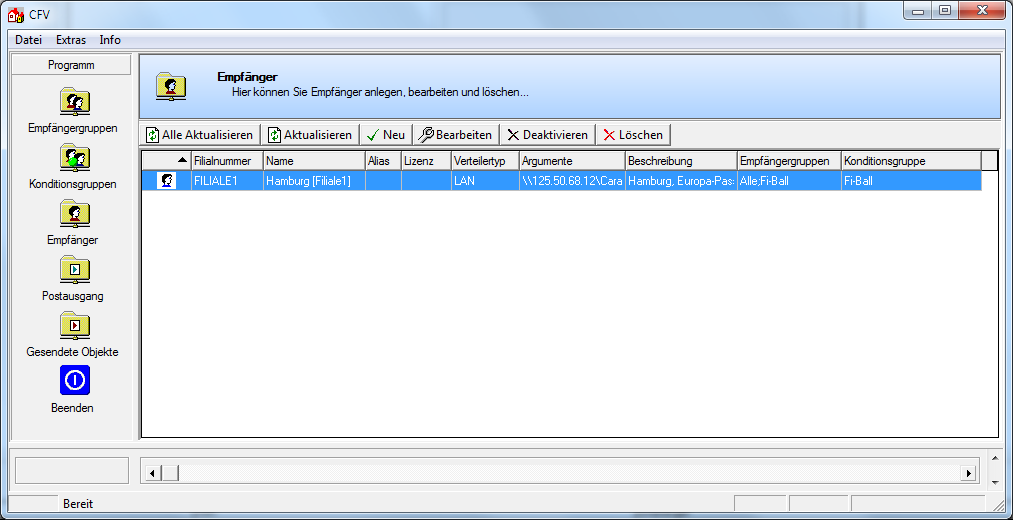This screenshot has width=1013, height=520.
Task: Click the Bereit status bar text
Action: tap(78, 503)
